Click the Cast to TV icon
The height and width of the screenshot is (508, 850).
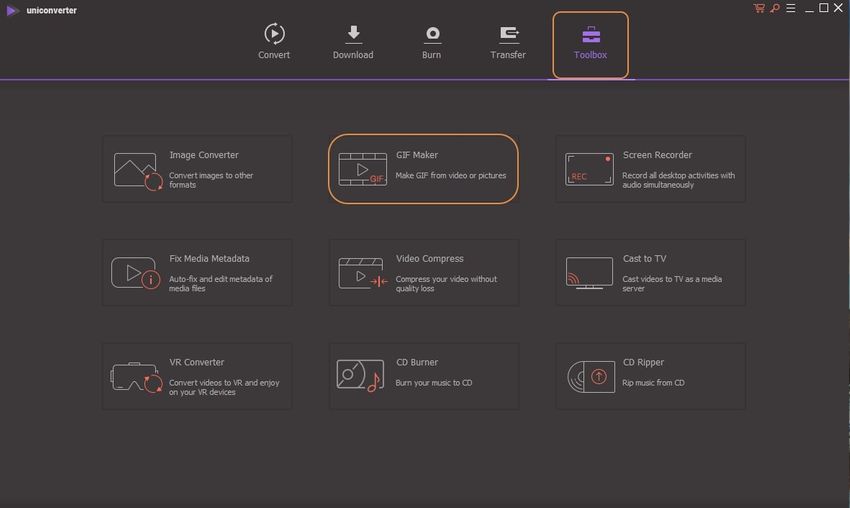(589, 273)
